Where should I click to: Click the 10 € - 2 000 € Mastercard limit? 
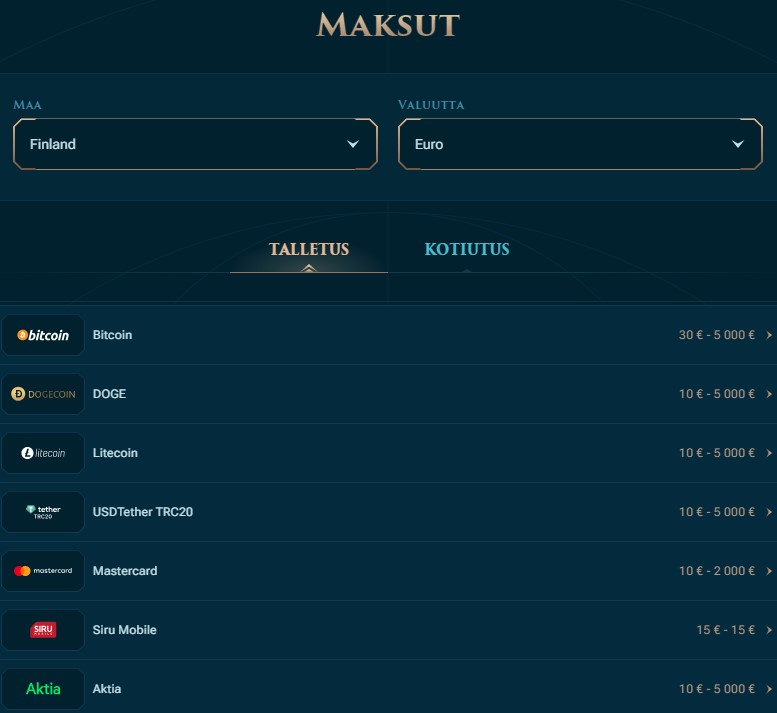717,571
